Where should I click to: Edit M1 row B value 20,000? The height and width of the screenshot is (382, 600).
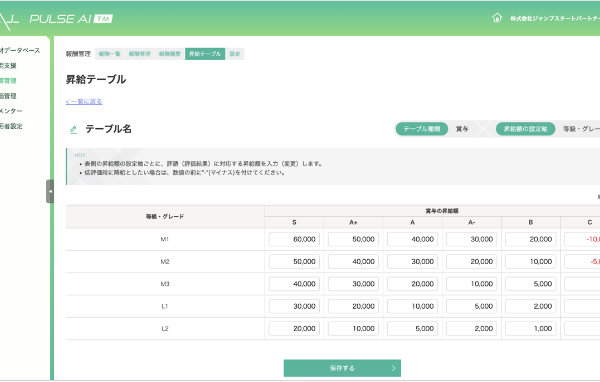(530, 239)
